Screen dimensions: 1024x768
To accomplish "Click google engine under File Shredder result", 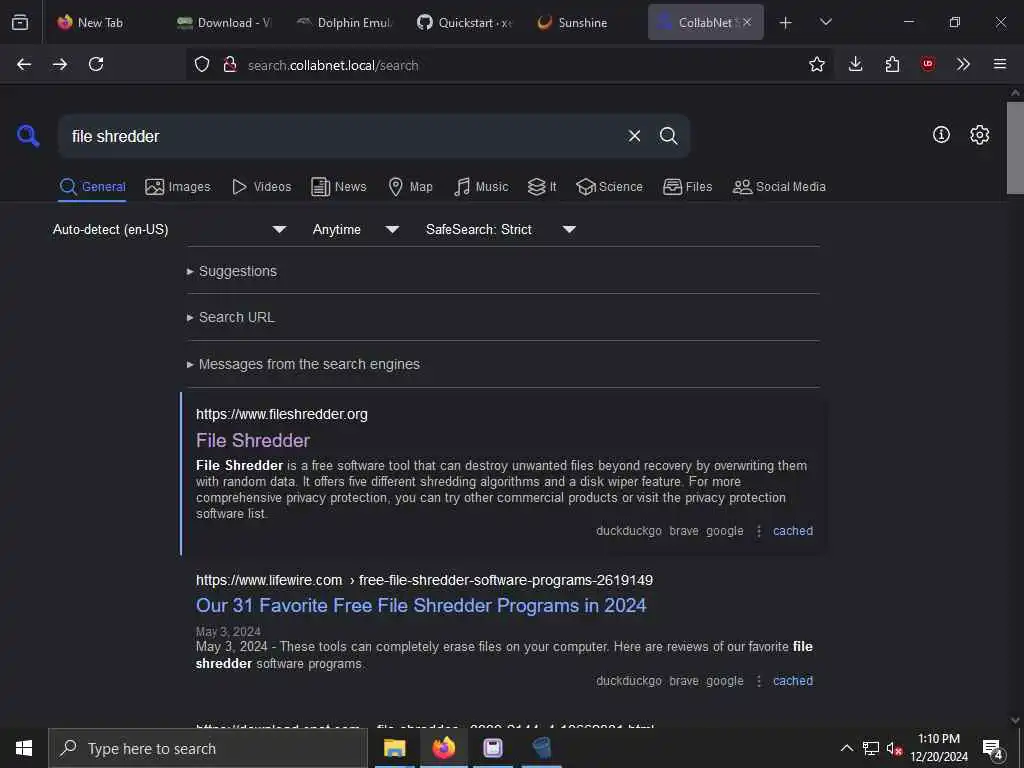I will point(724,531).
